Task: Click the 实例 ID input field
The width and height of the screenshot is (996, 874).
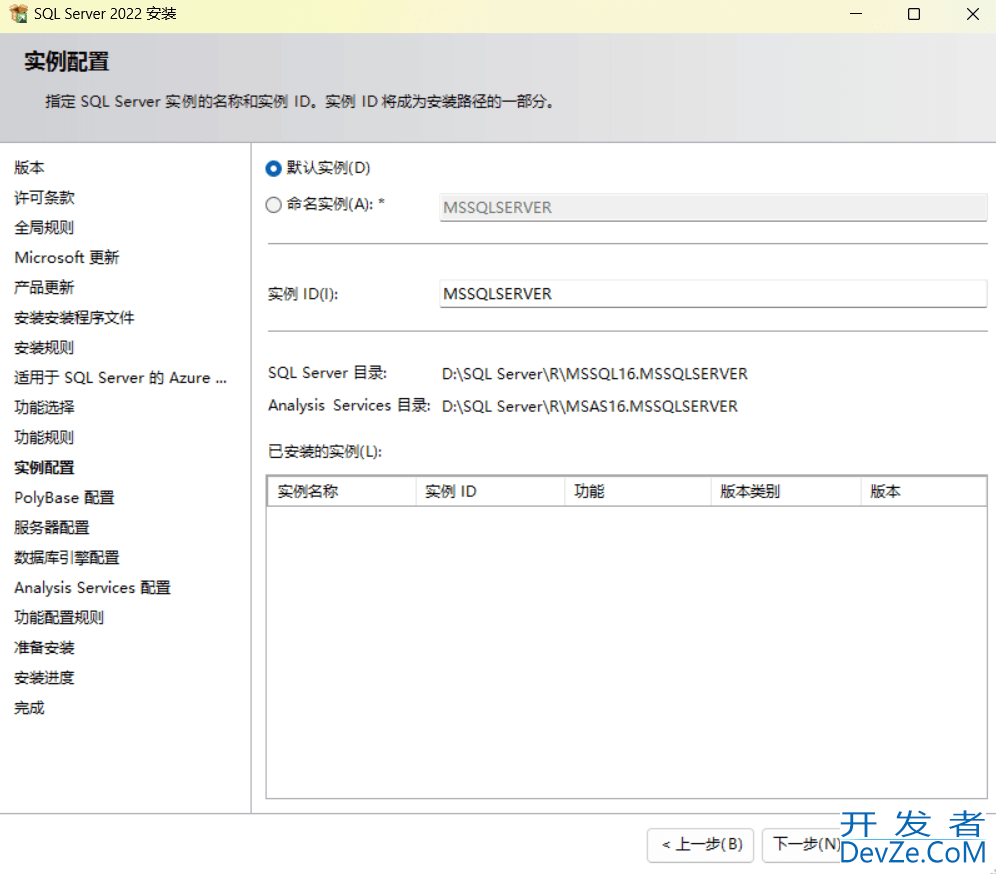Action: tap(713, 294)
